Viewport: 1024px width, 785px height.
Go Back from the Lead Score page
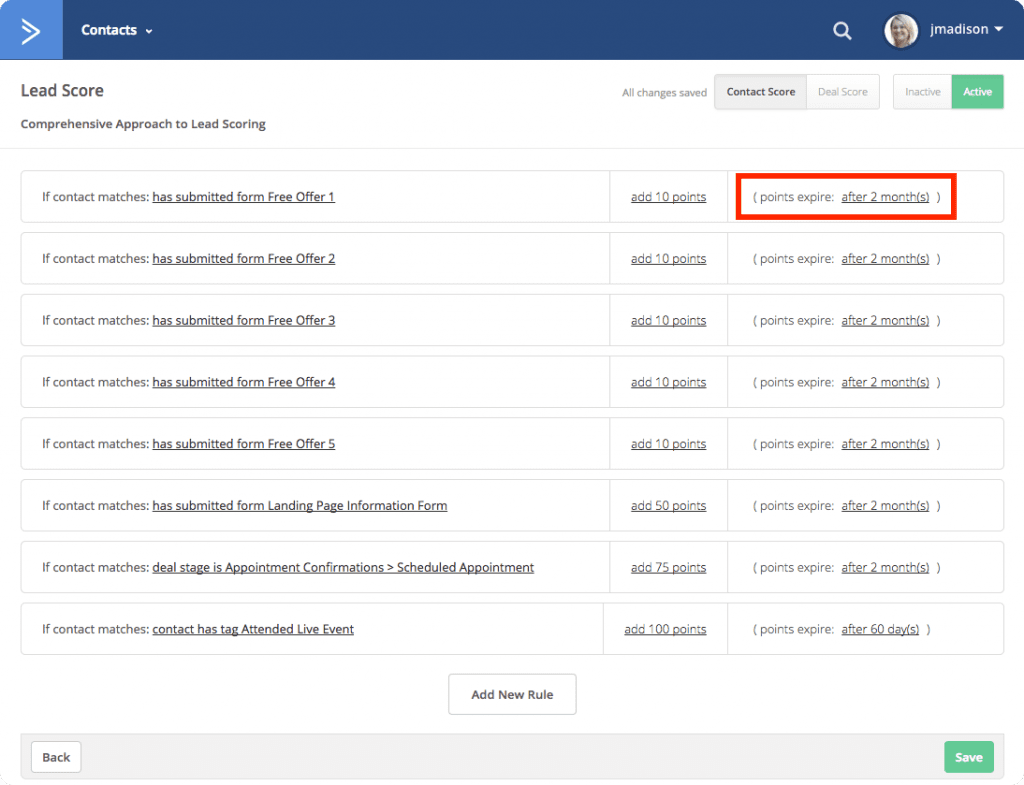click(55, 757)
